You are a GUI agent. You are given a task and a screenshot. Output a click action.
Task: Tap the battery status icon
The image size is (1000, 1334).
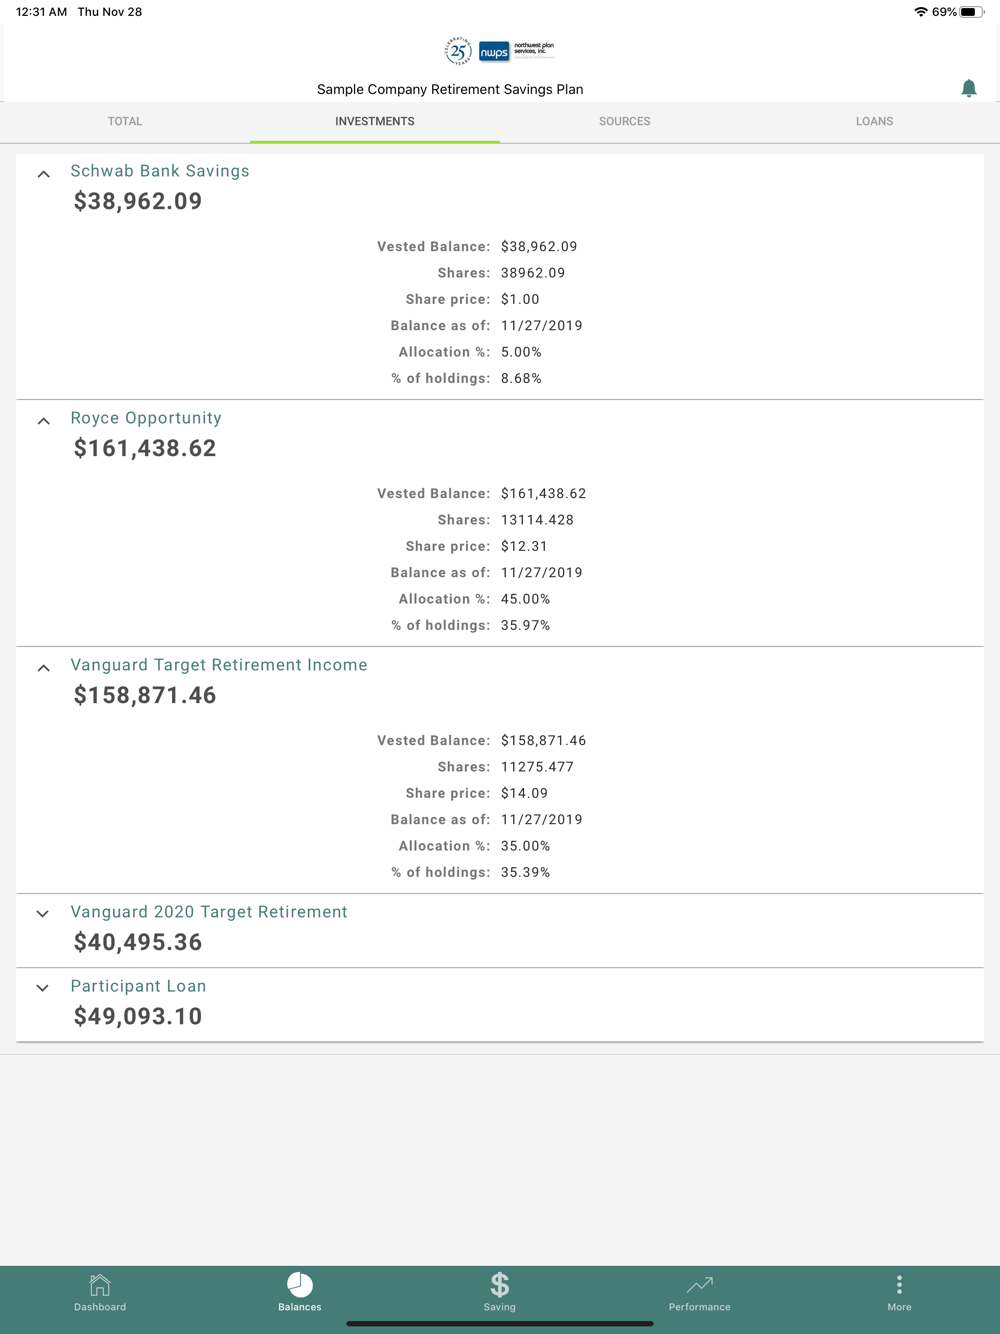(x=971, y=12)
